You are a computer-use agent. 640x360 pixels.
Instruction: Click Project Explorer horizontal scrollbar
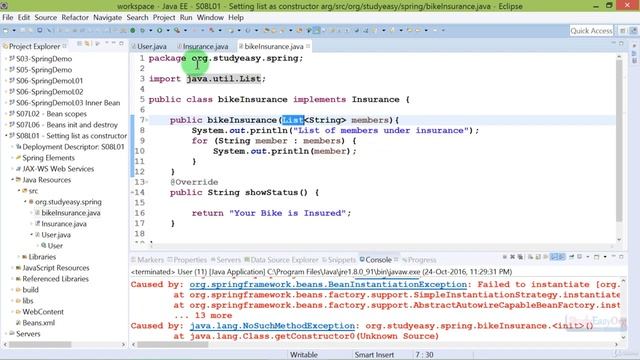point(40,344)
